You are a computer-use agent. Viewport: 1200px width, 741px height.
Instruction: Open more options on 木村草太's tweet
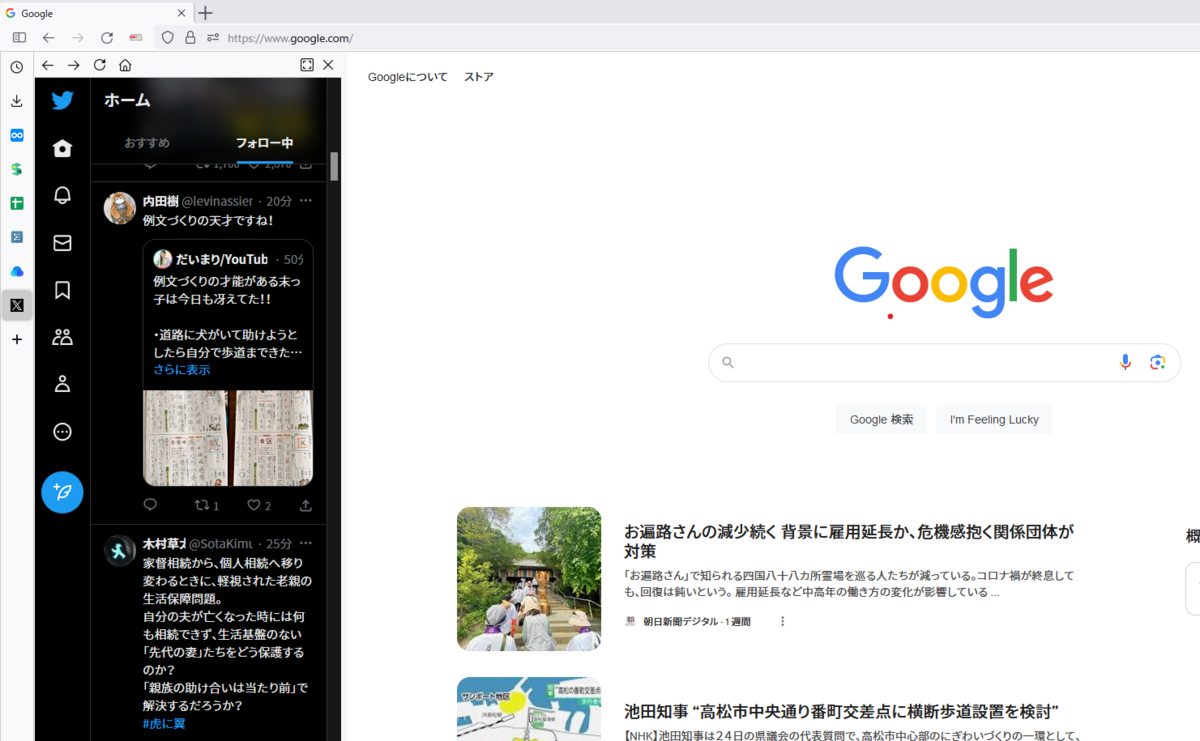306,543
